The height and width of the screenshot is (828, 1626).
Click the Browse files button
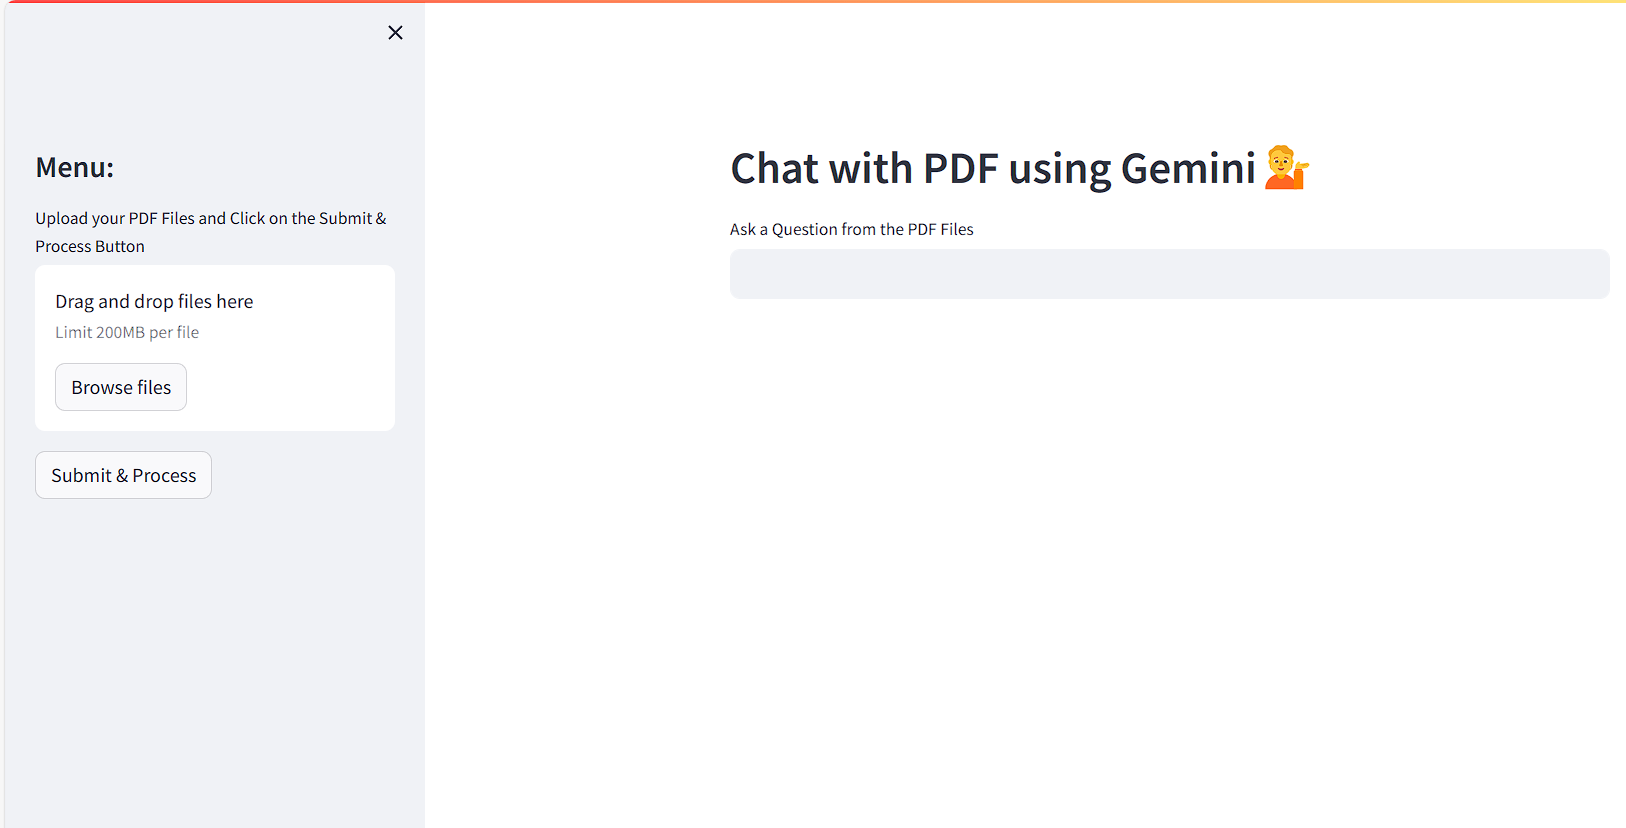point(121,387)
